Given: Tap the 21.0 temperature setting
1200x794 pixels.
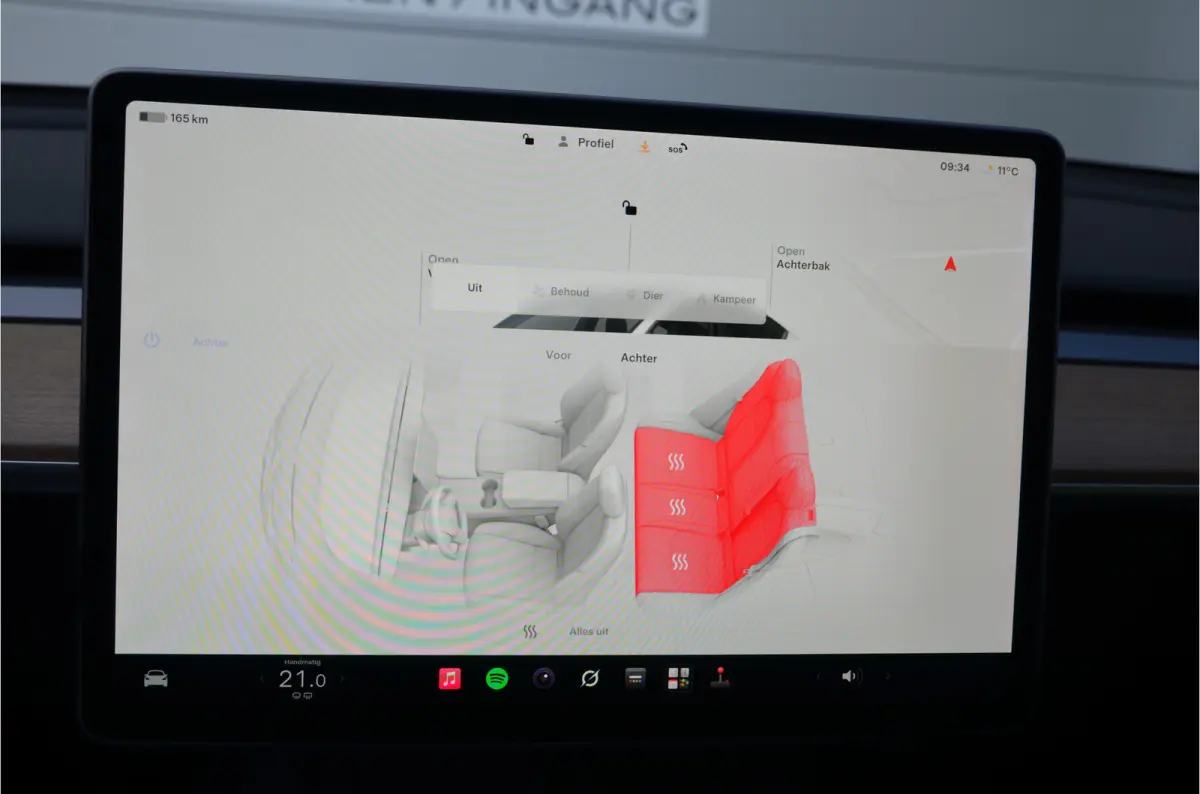Looking at the screenshot, I should coord(302,680).
